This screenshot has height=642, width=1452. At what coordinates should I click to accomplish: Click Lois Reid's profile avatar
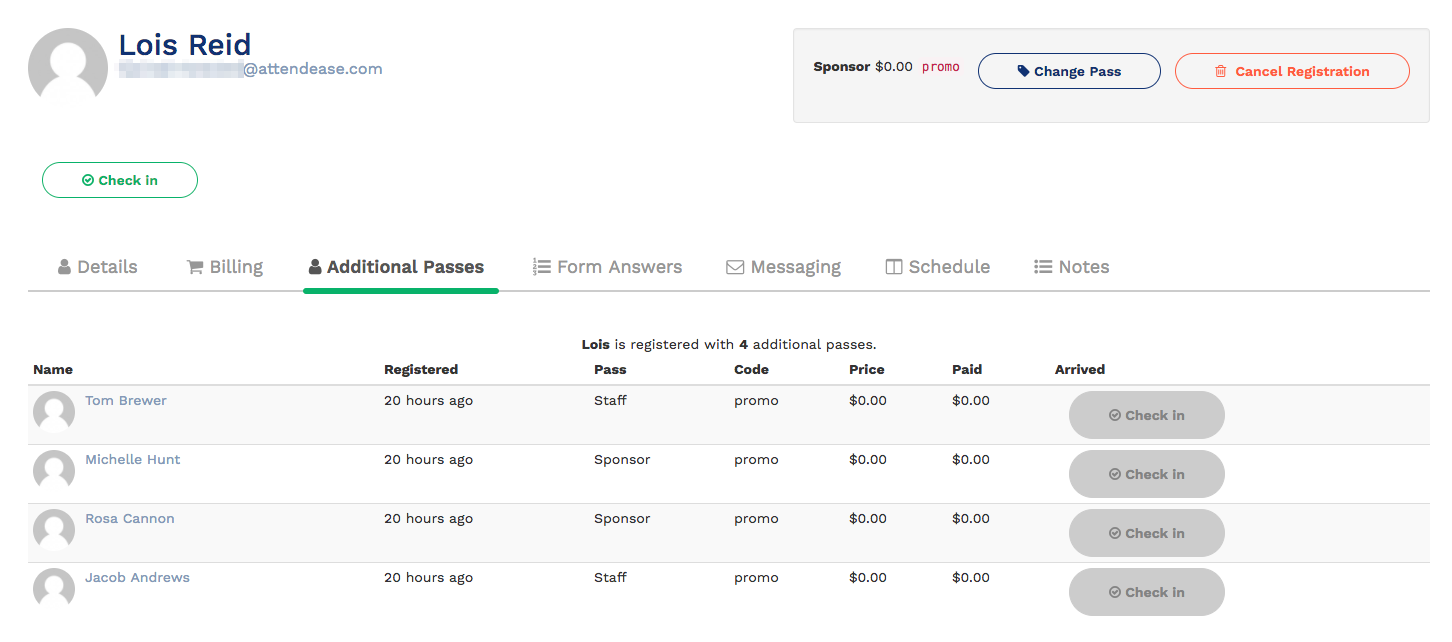point(67,65)
